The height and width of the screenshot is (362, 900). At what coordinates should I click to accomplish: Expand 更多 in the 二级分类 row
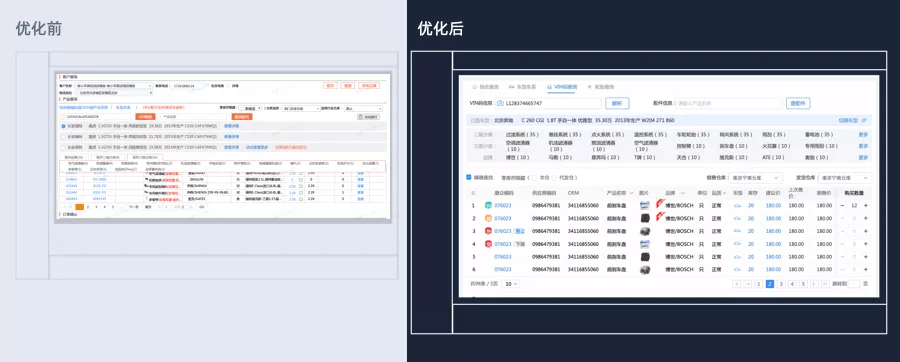pos(863,134)
